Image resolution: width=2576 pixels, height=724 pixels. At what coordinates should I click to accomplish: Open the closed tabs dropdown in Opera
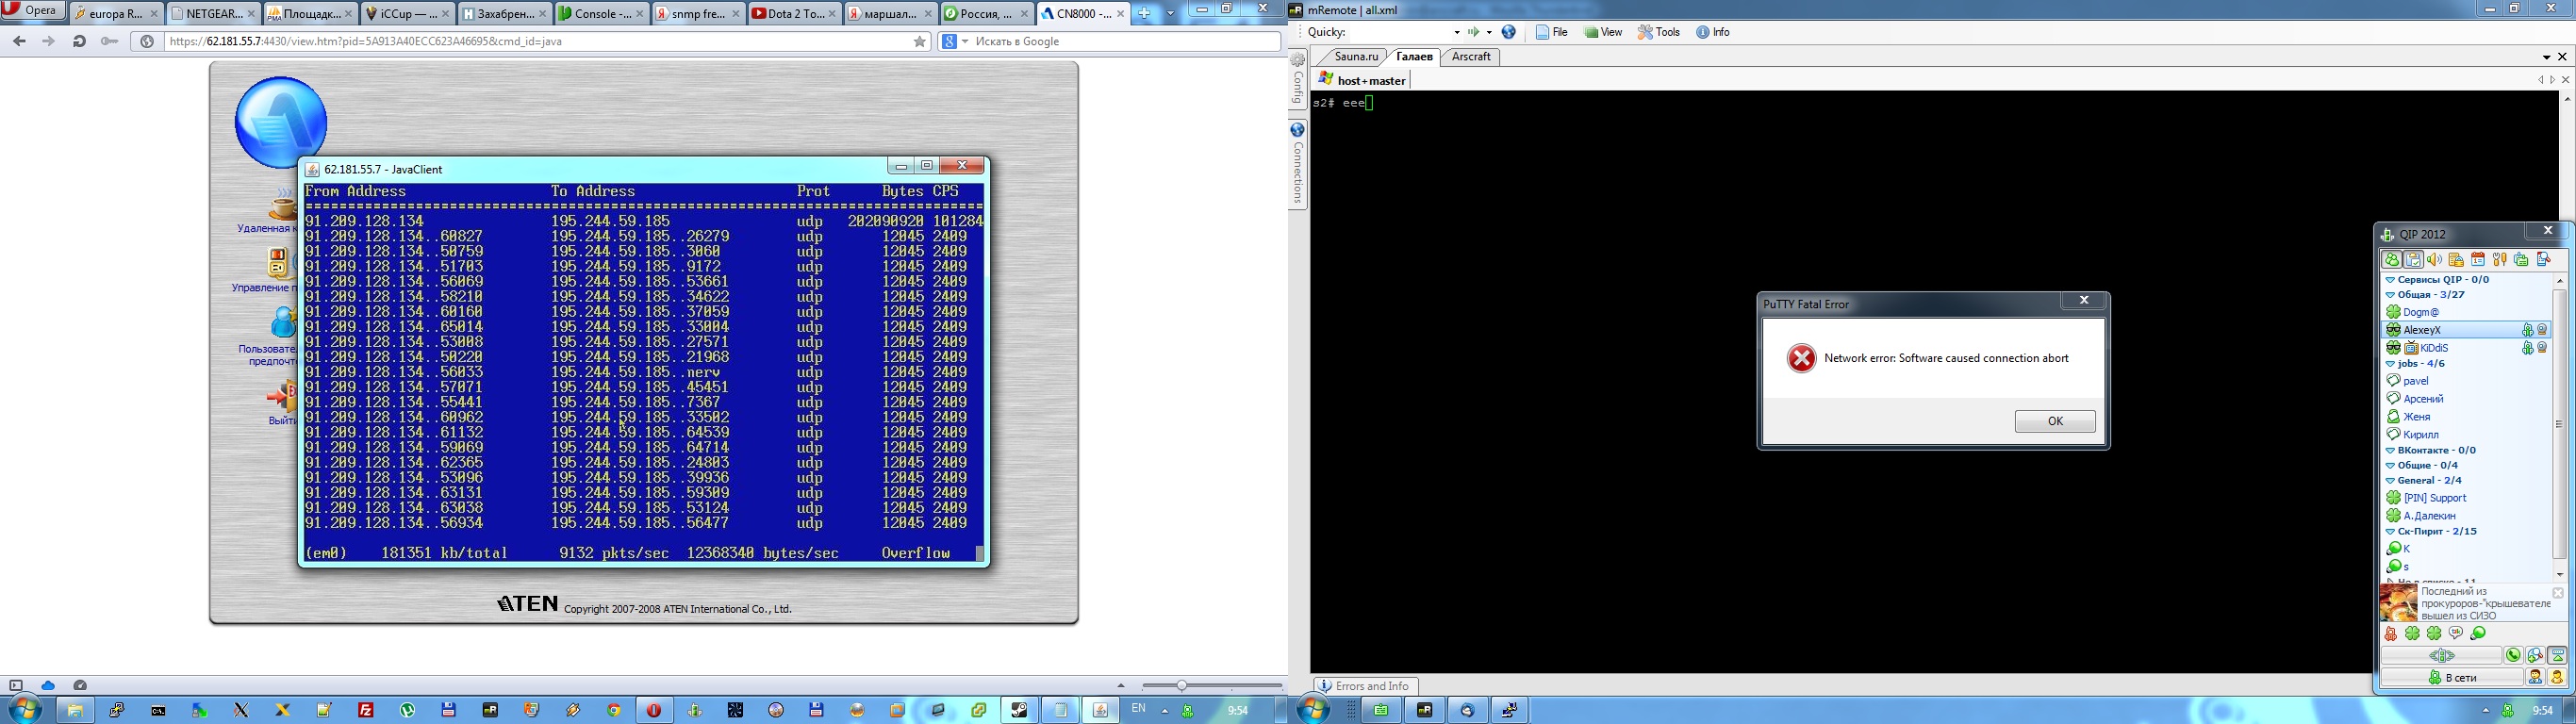(x=1170, y=13)
